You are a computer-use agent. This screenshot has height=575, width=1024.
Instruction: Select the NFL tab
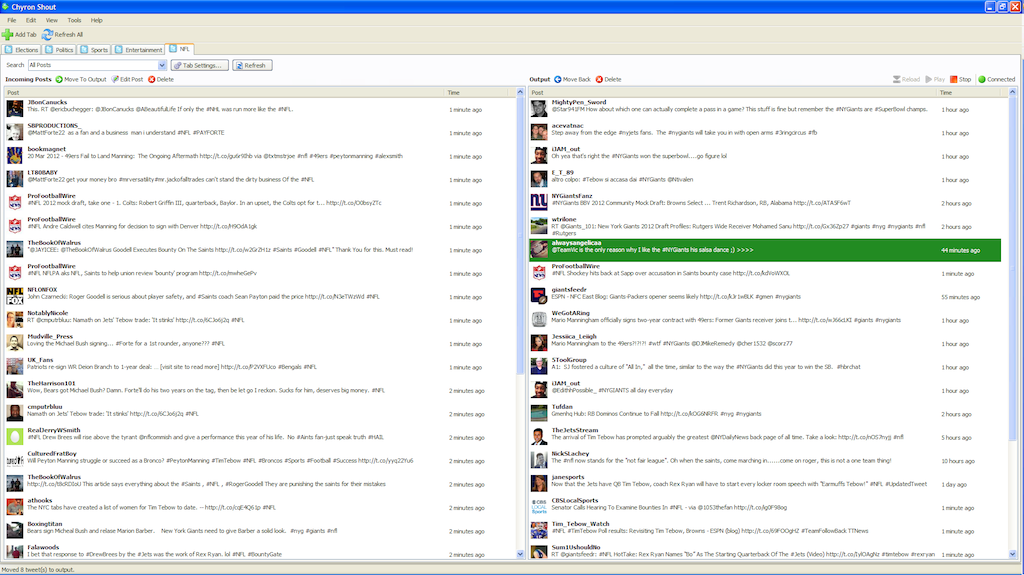pyautogui.click(x=180, y=49)
